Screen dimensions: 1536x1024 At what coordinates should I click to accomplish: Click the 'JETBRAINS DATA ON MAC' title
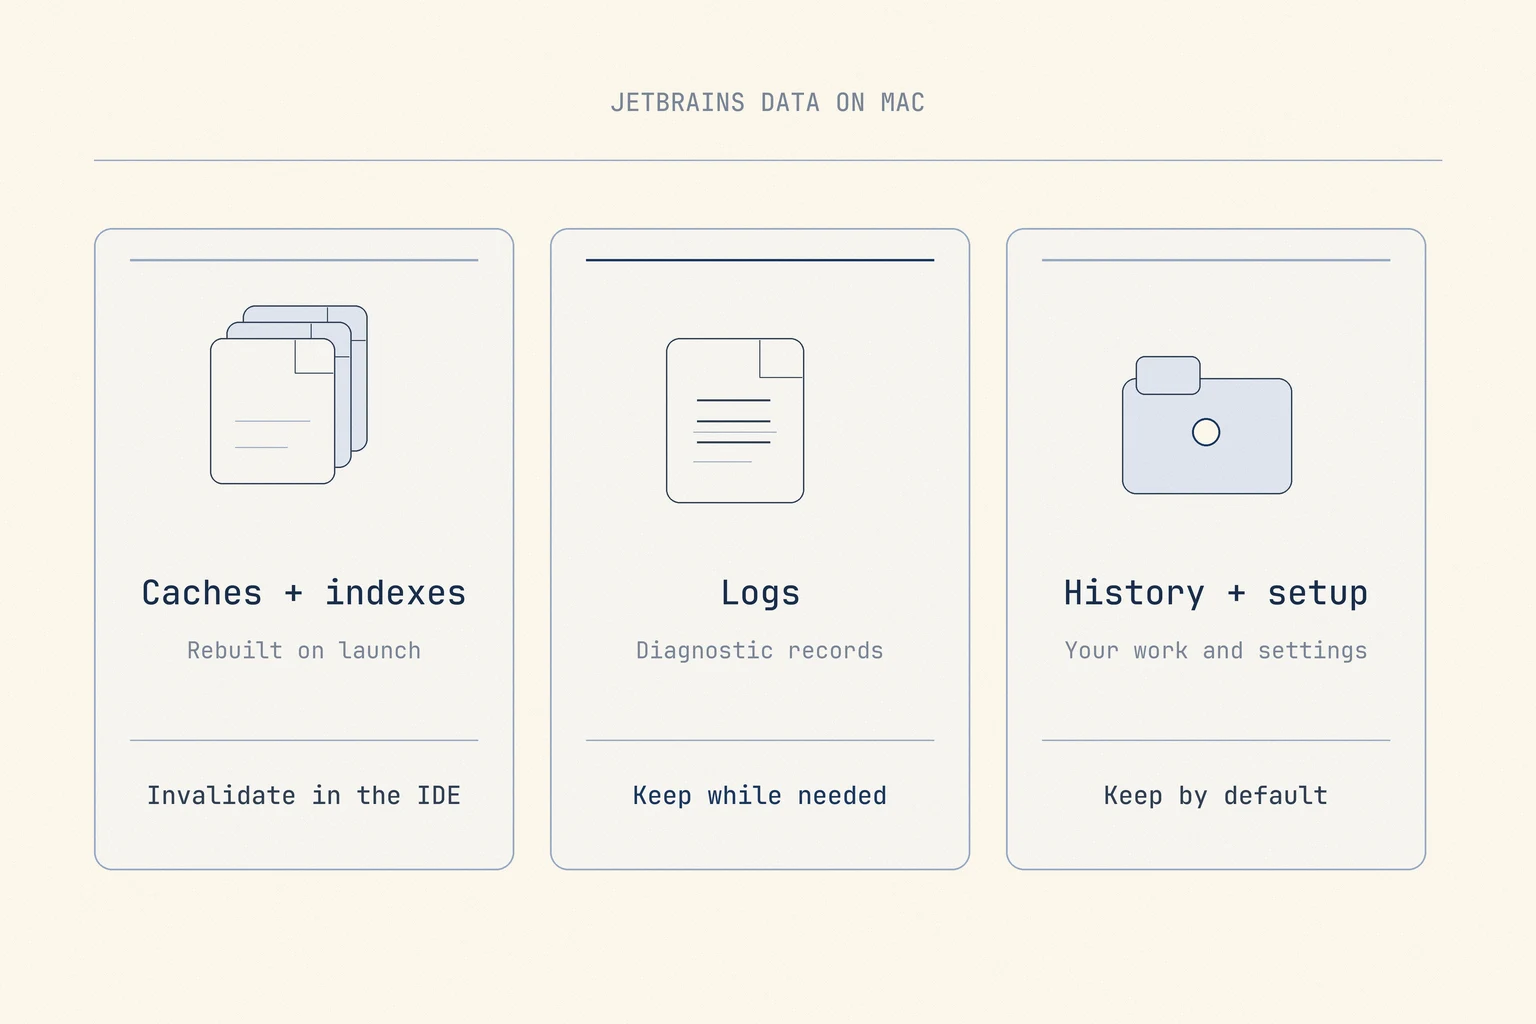768,103
